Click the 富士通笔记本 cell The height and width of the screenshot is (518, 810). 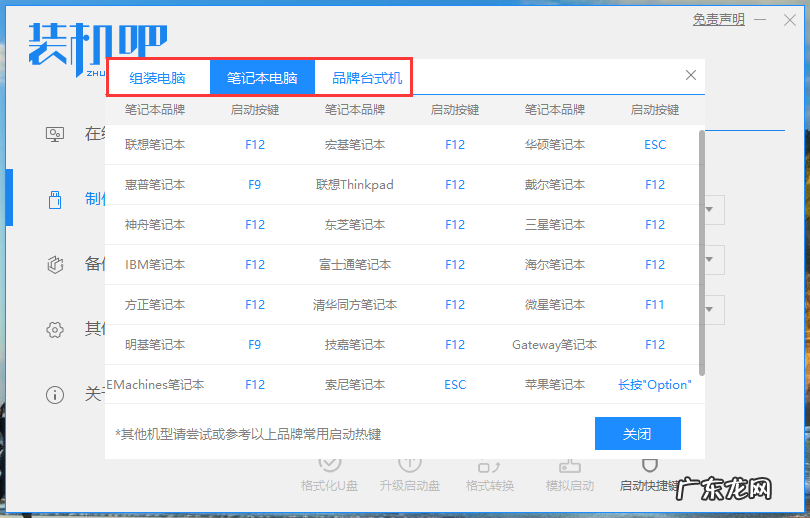[x=355, y=264]
